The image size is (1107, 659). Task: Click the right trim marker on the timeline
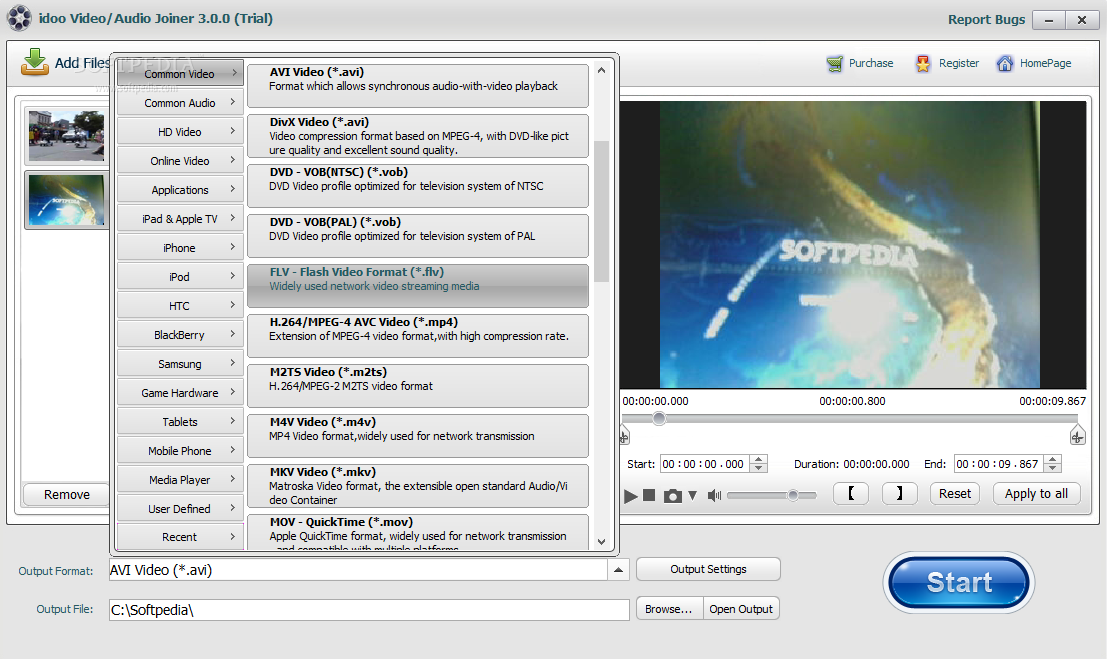pos(1077,436)
